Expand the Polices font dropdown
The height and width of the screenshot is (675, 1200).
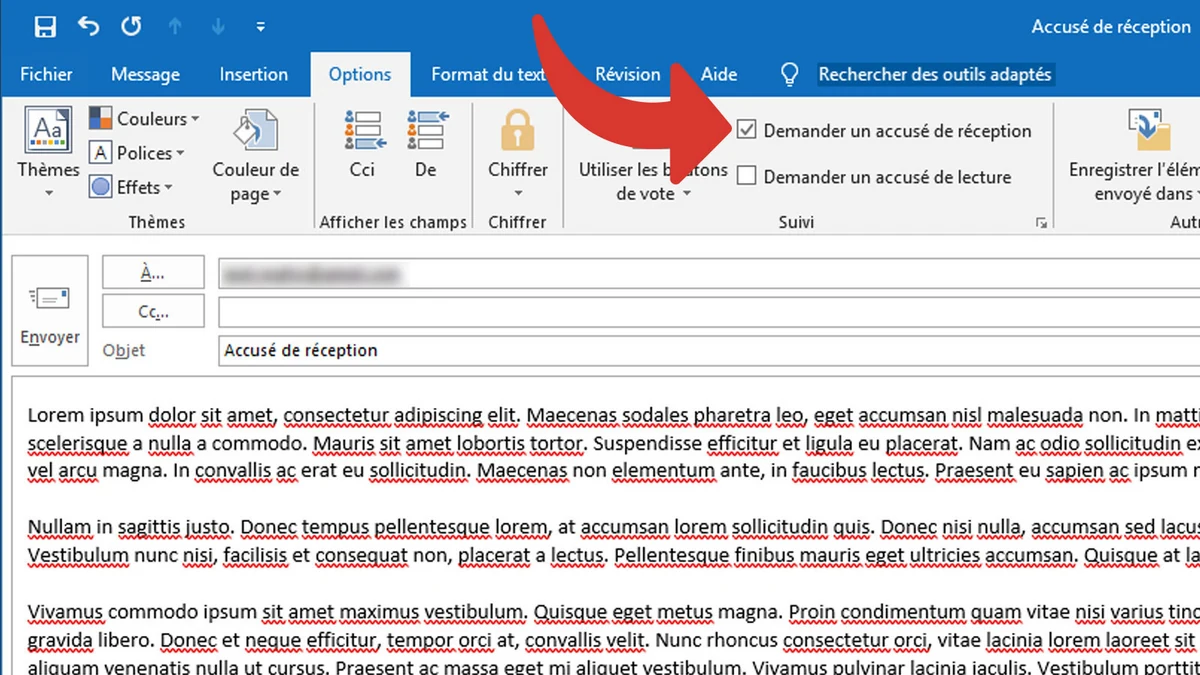pyautogui.click(x=138, y=153)
